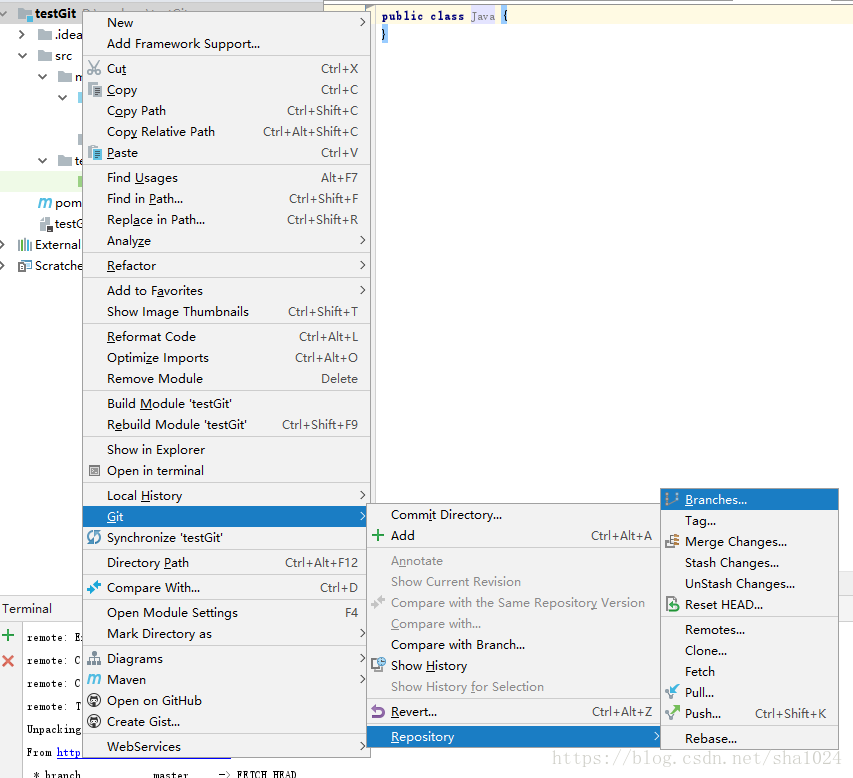Screen dimensions: 853x778
Task: Select Add Framework Support... entry
Action: click(226, 44)
